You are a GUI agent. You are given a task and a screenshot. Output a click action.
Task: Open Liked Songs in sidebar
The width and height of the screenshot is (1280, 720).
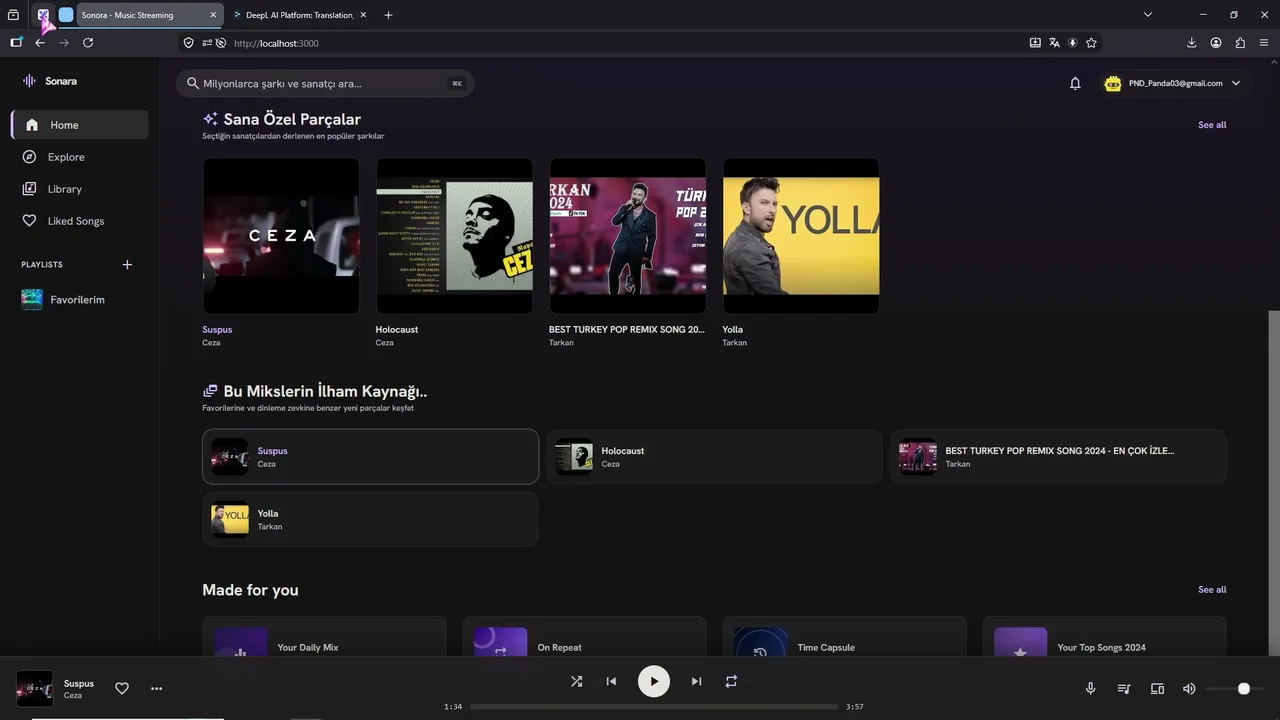(80, 221)
